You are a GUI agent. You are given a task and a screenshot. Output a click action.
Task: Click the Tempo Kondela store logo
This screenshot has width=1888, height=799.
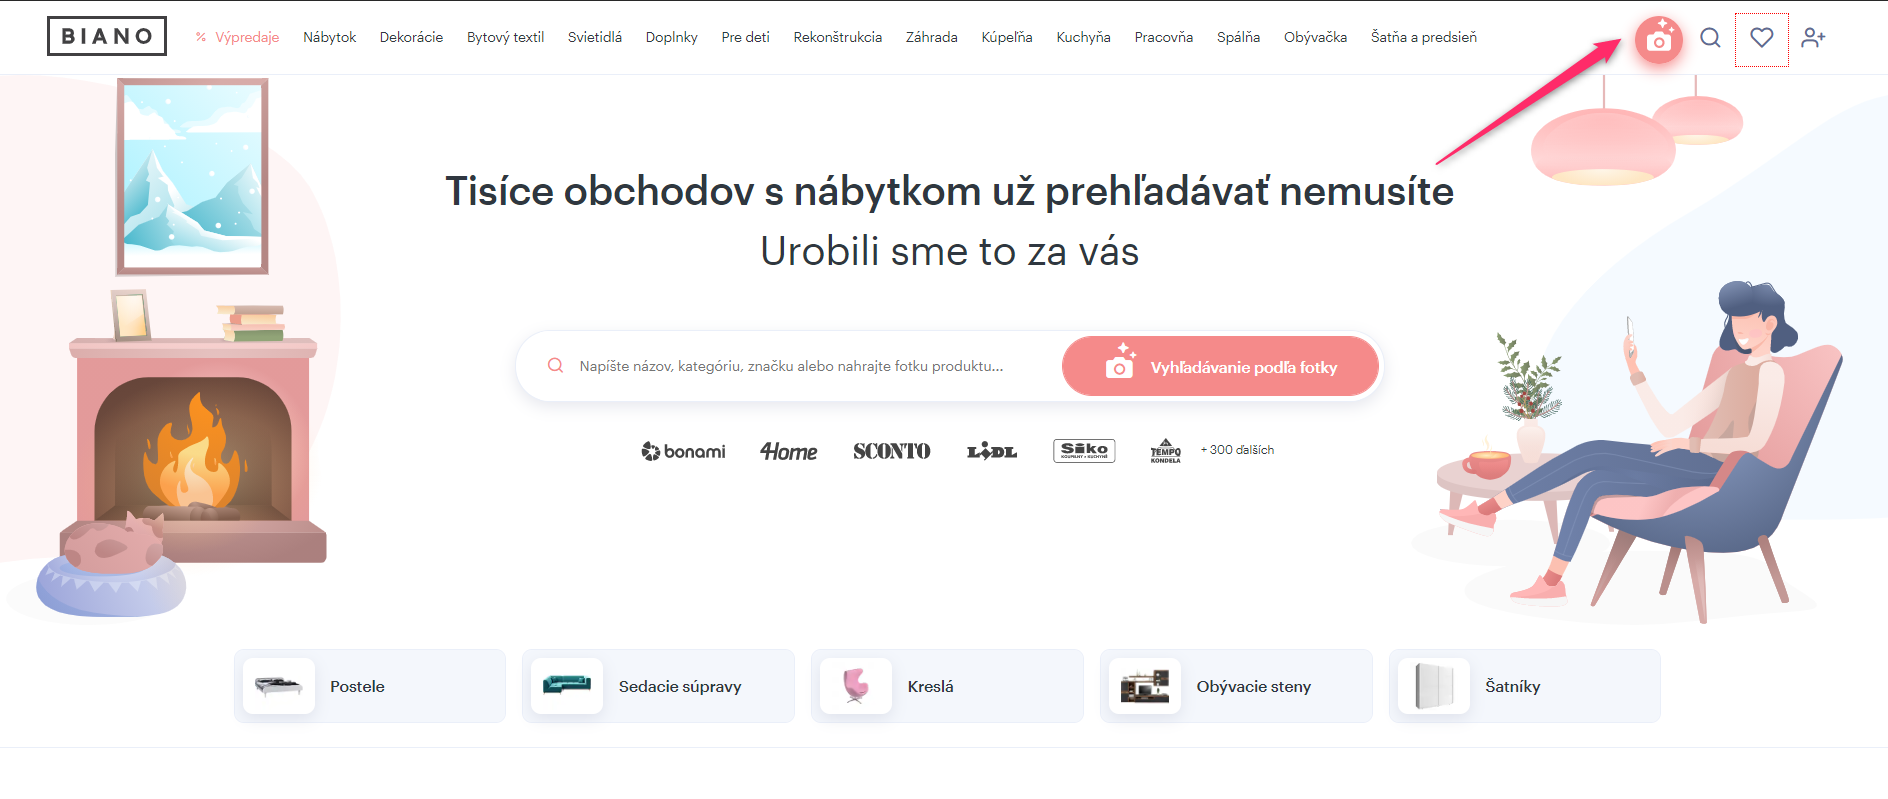coord(1165,451)
